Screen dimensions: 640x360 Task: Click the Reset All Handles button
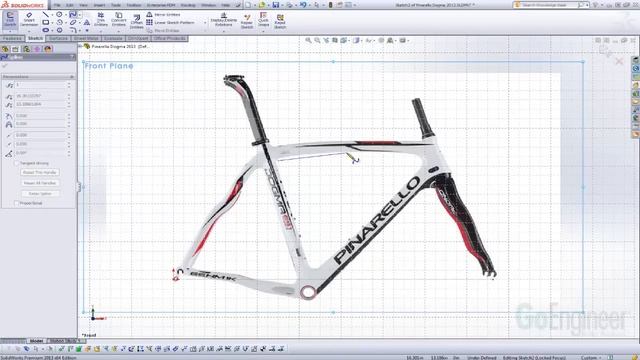(x=40, y=183)
